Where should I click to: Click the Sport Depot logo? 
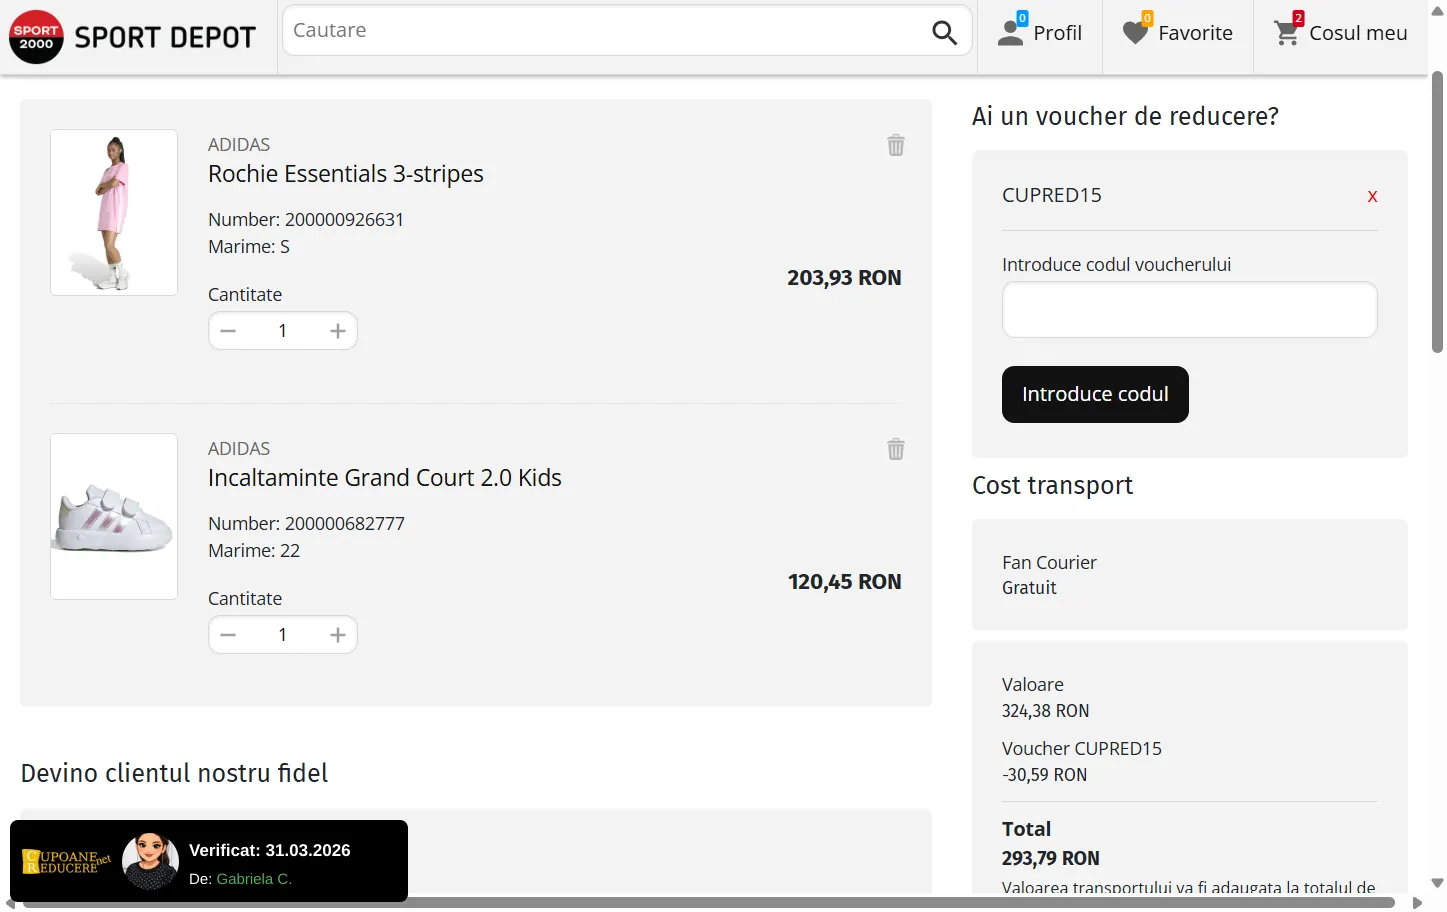133,37
